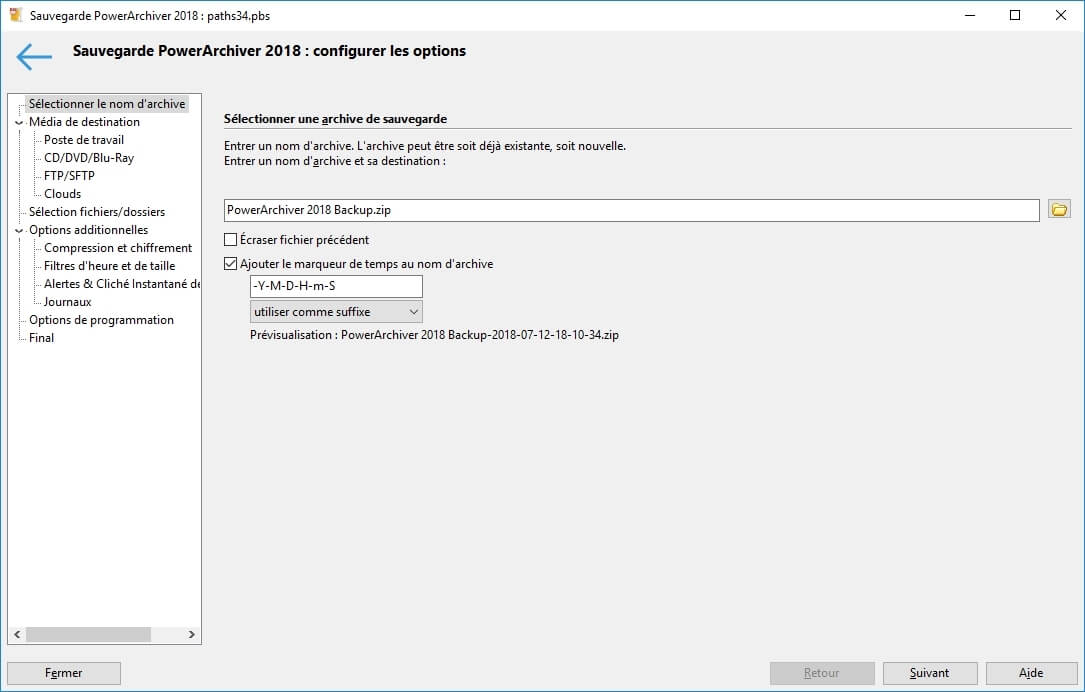Toggle the Ajouter le marqueur de temps checkbox
This screenshot has height=692, width=1085.
231,264
